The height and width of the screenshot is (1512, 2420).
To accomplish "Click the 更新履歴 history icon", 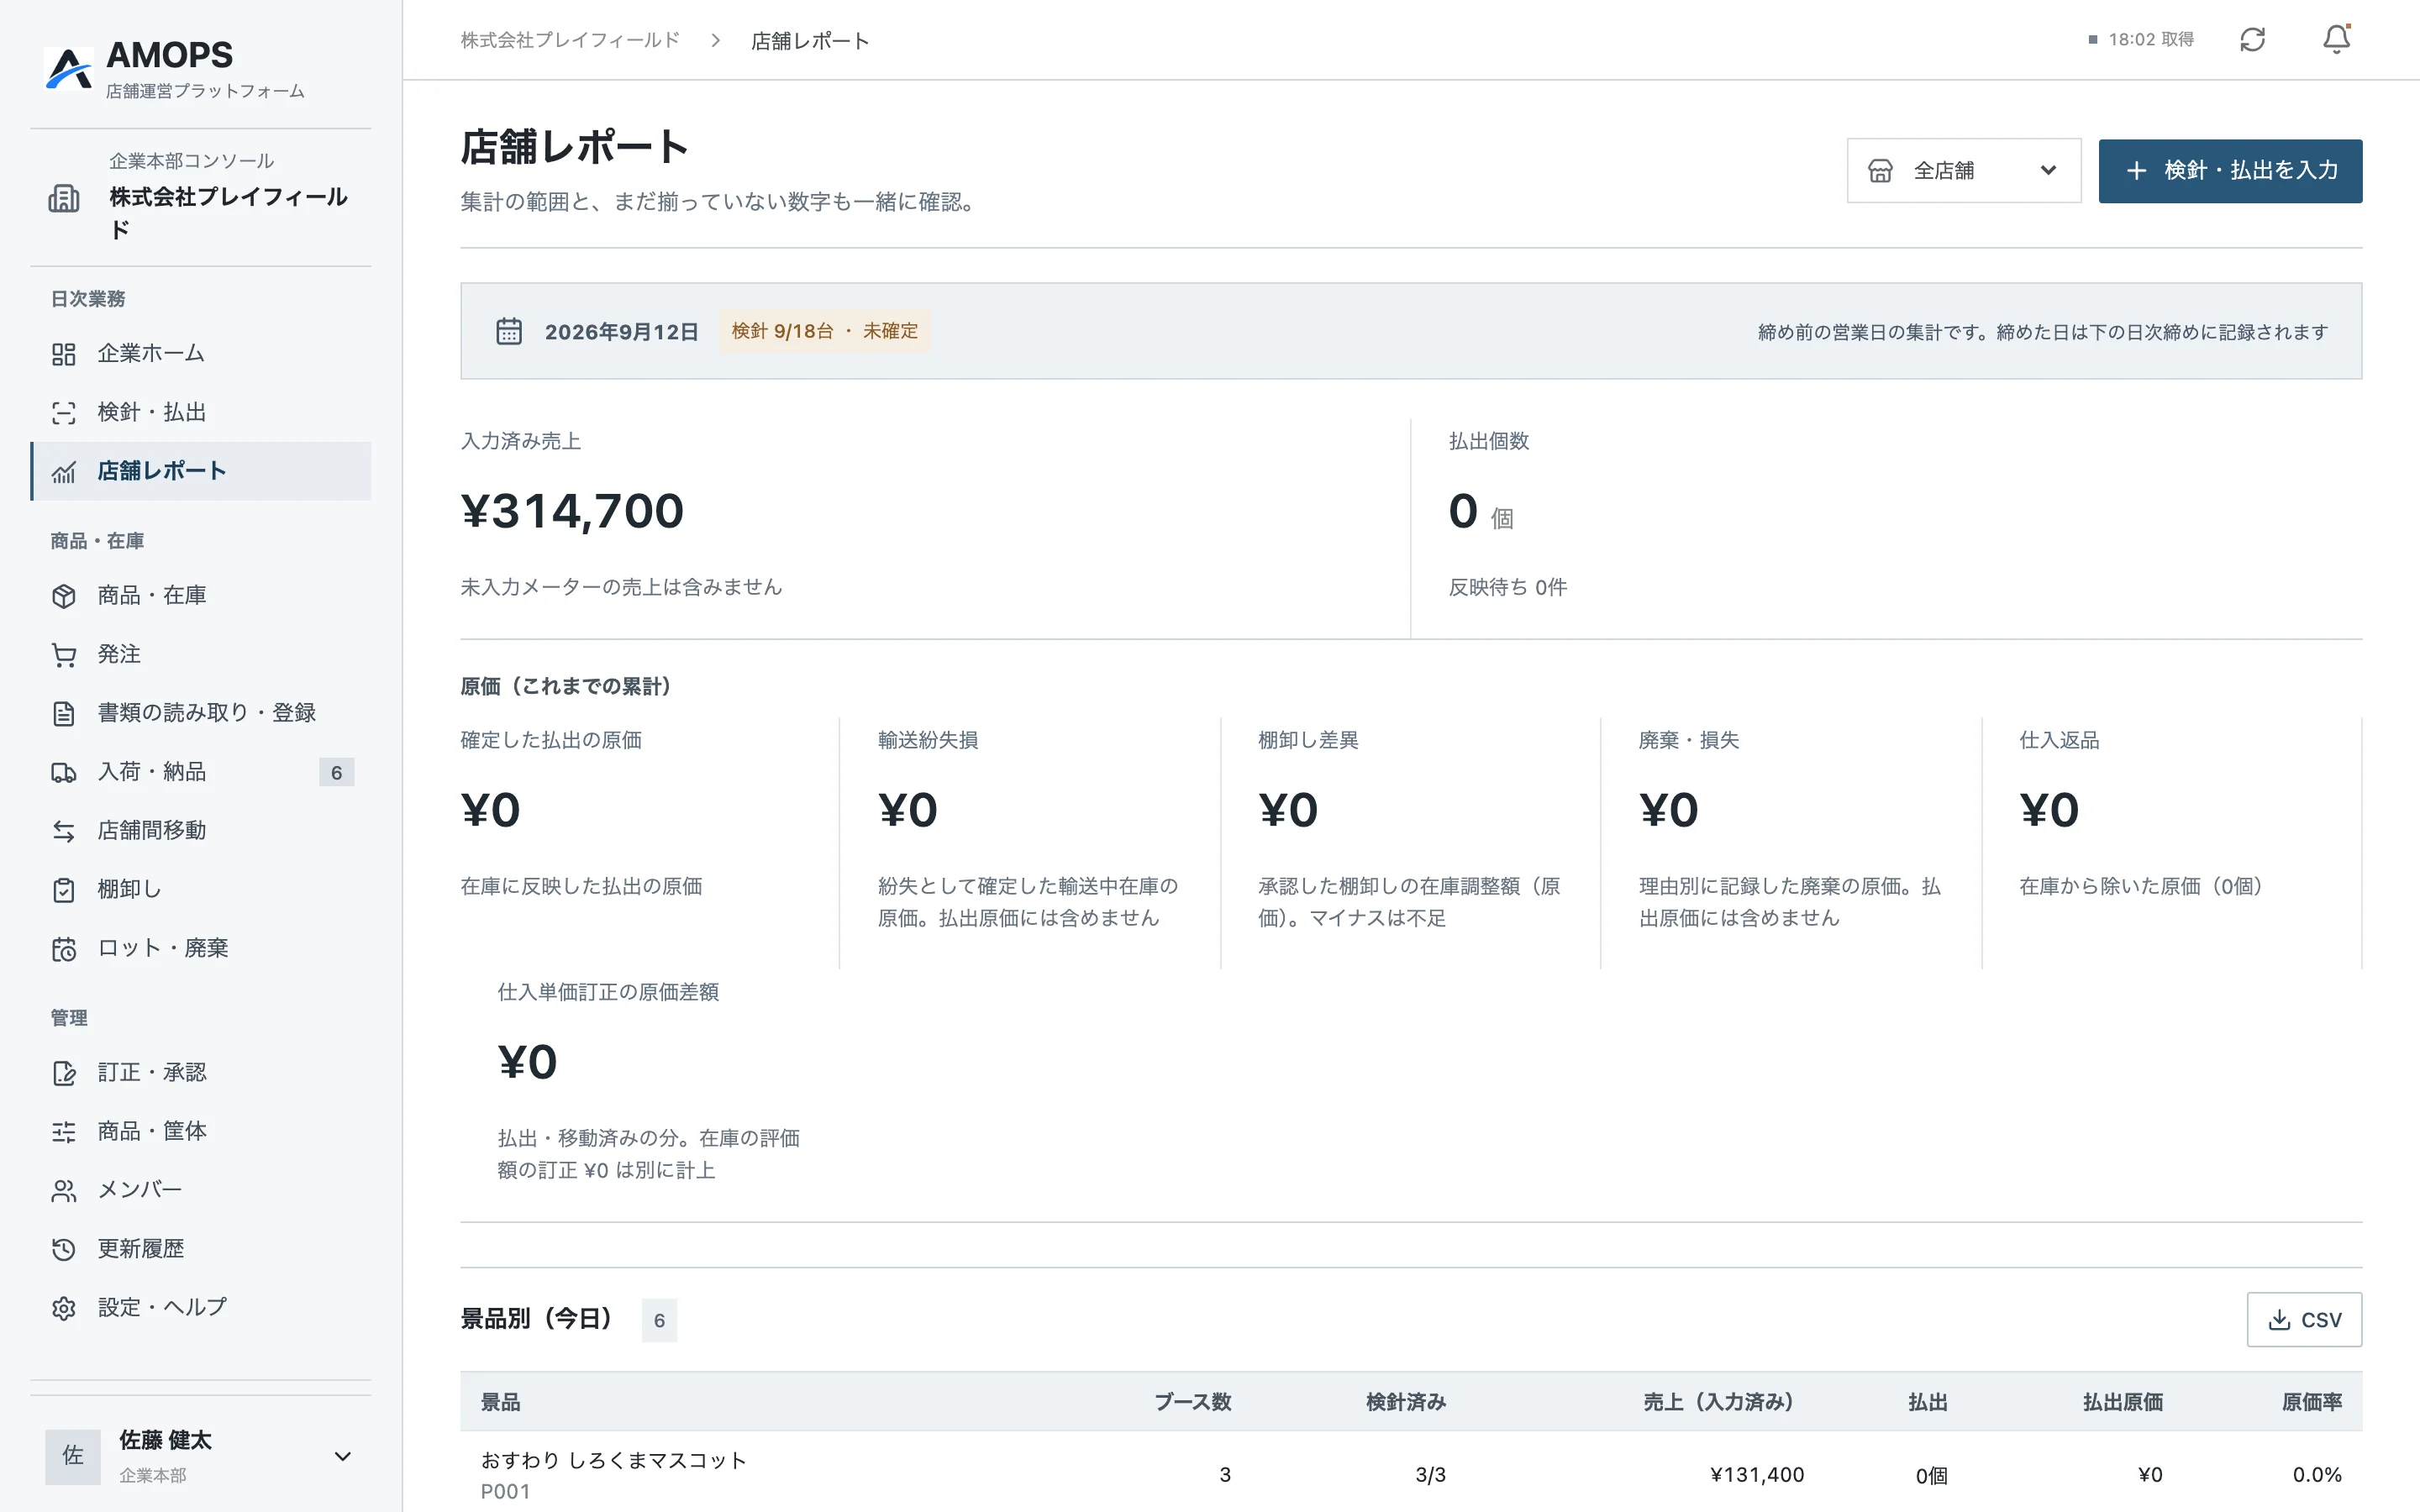I will 64,1249.
